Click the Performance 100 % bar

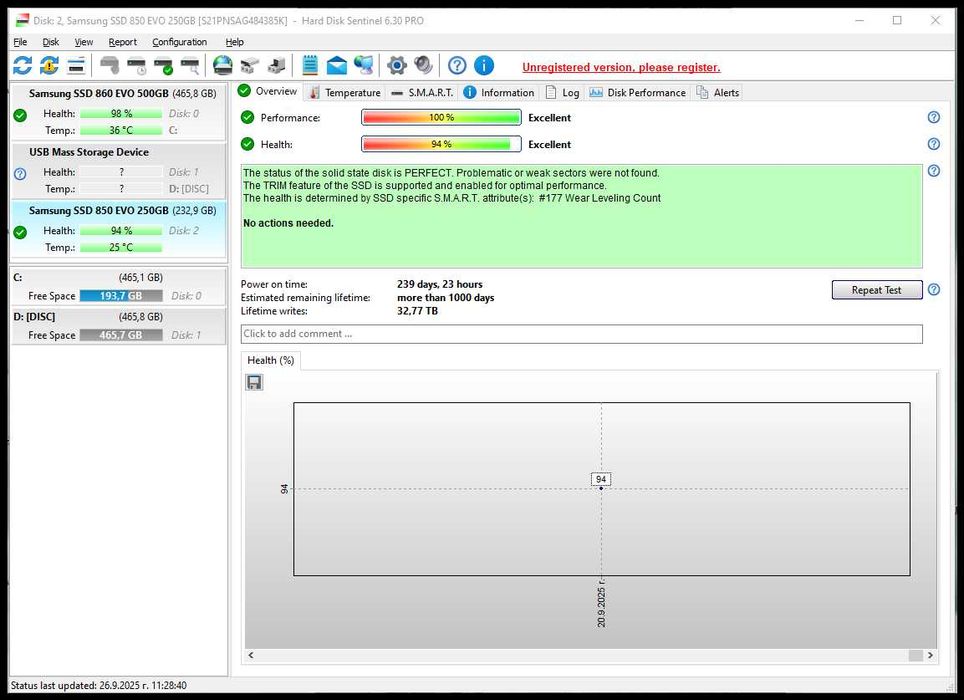tap(441, 117)
